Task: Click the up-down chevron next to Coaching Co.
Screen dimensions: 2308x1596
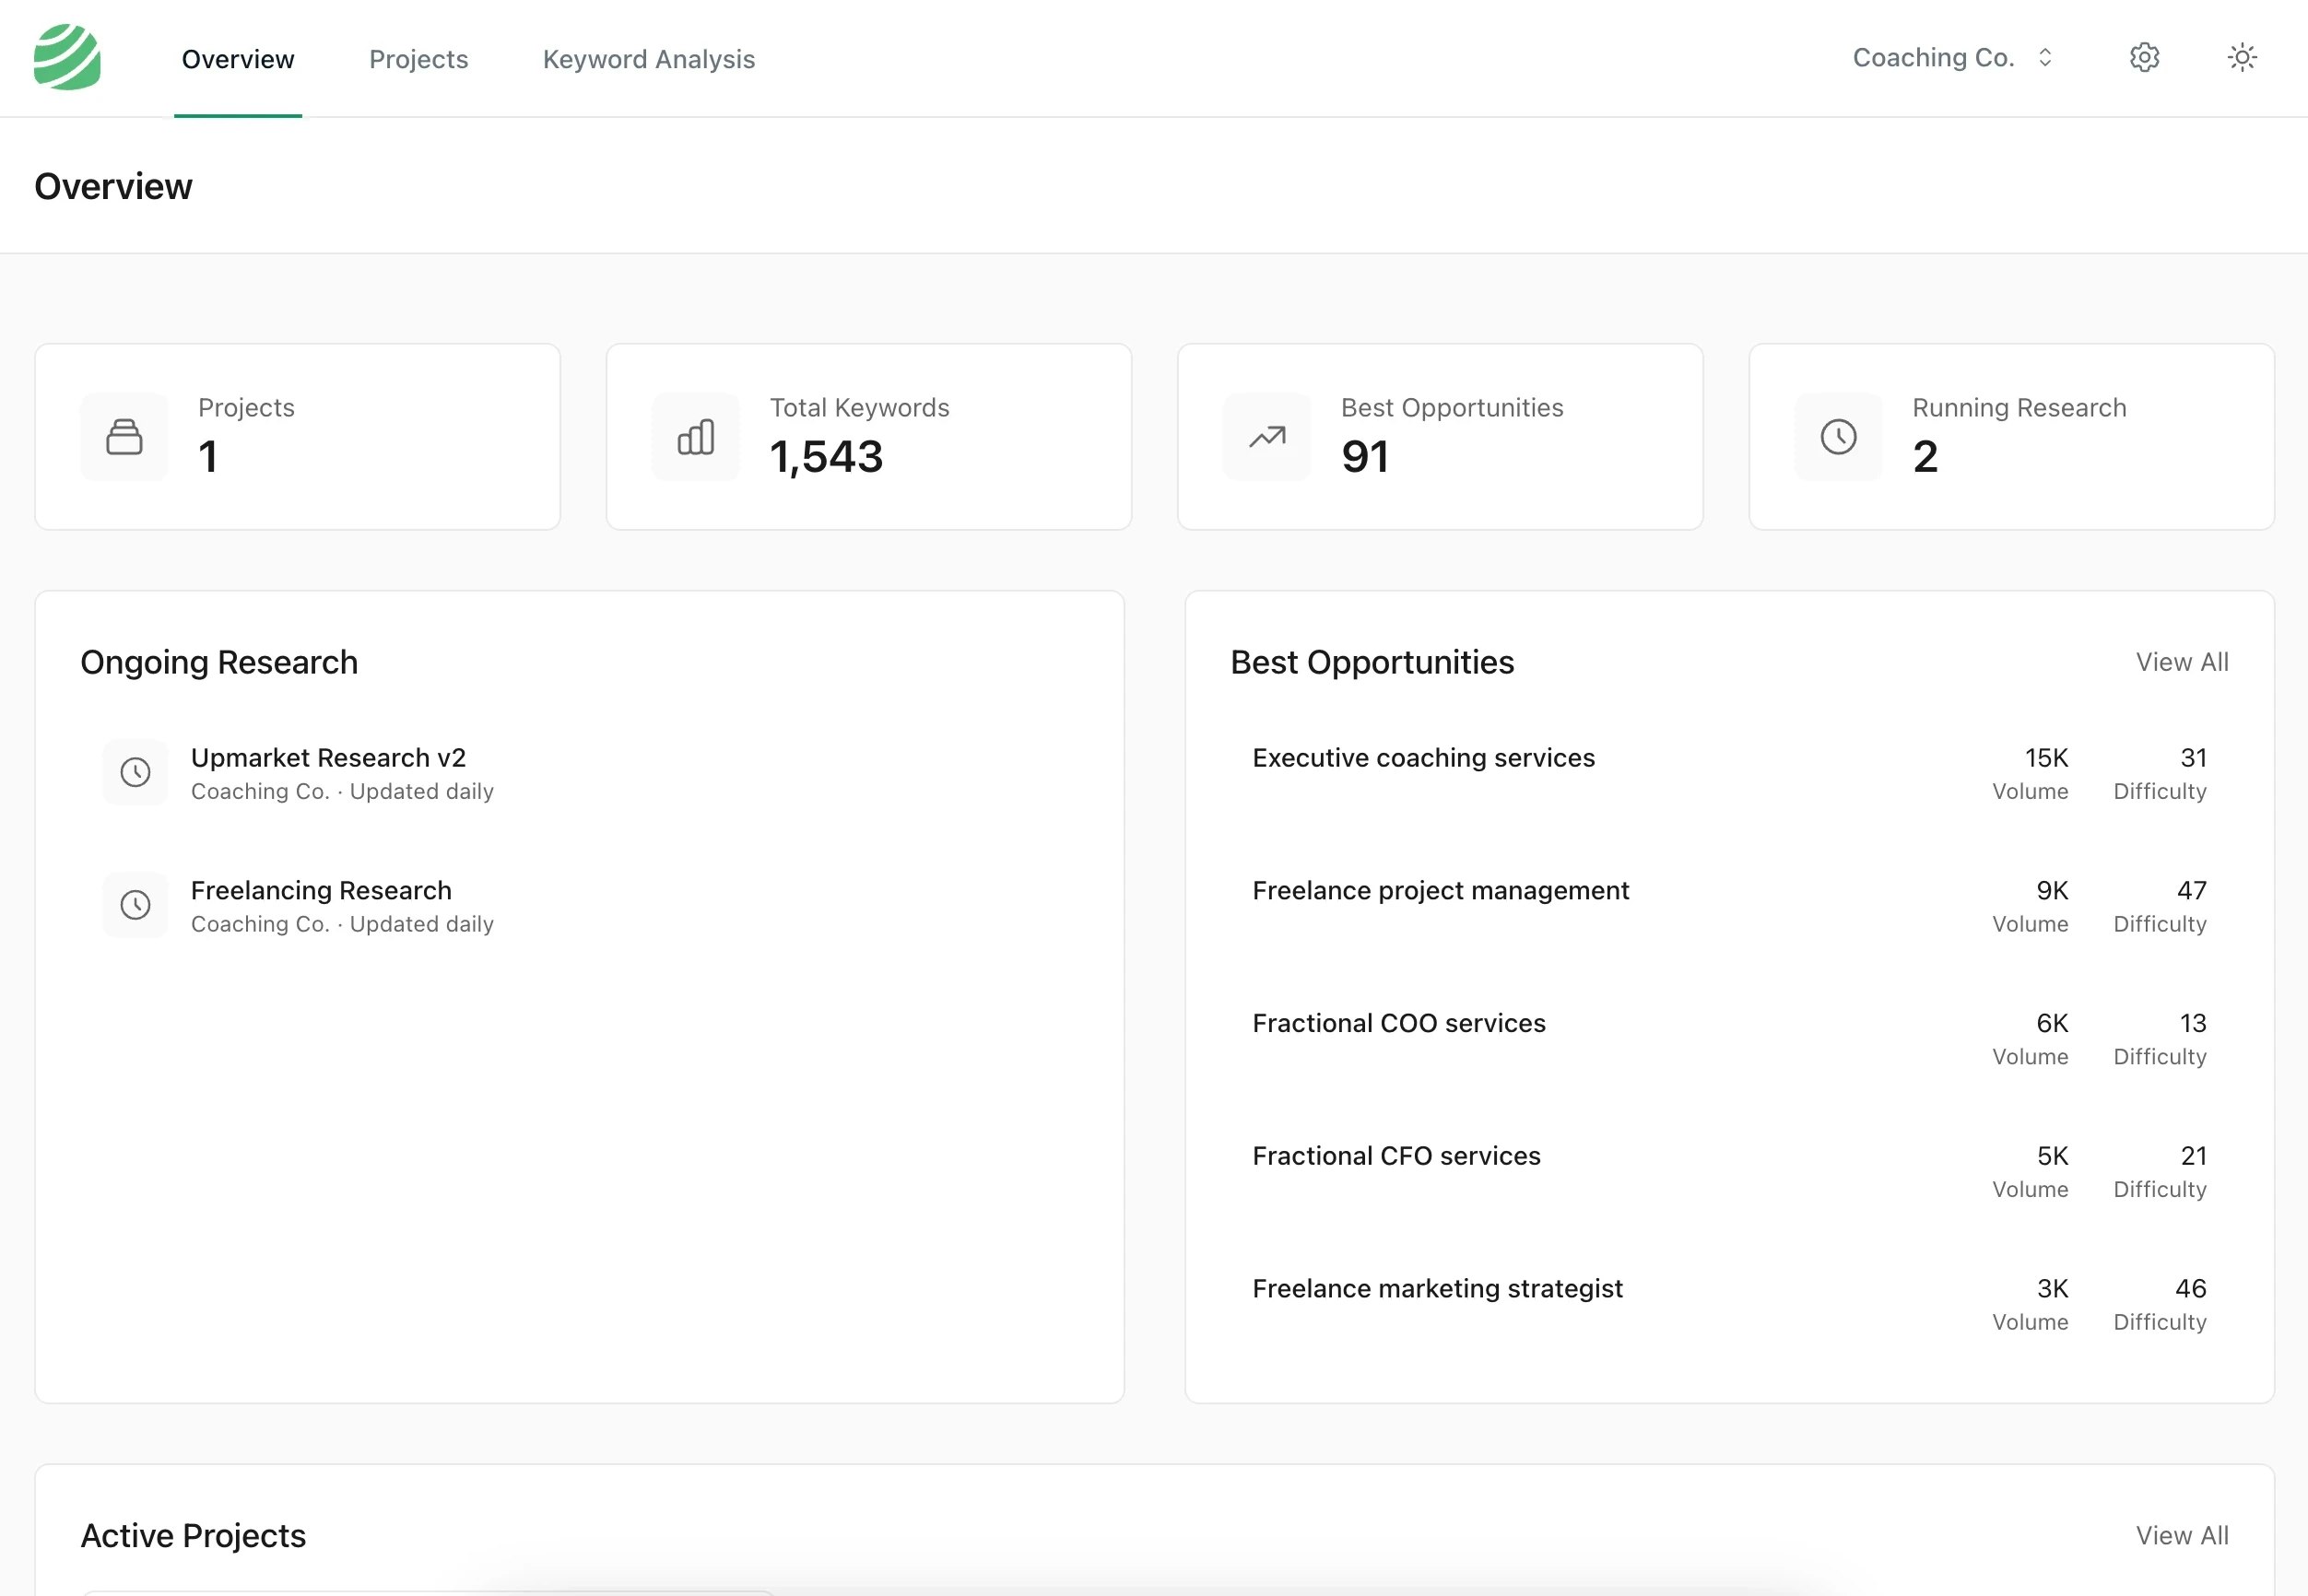Action: tap(2045, 58)
